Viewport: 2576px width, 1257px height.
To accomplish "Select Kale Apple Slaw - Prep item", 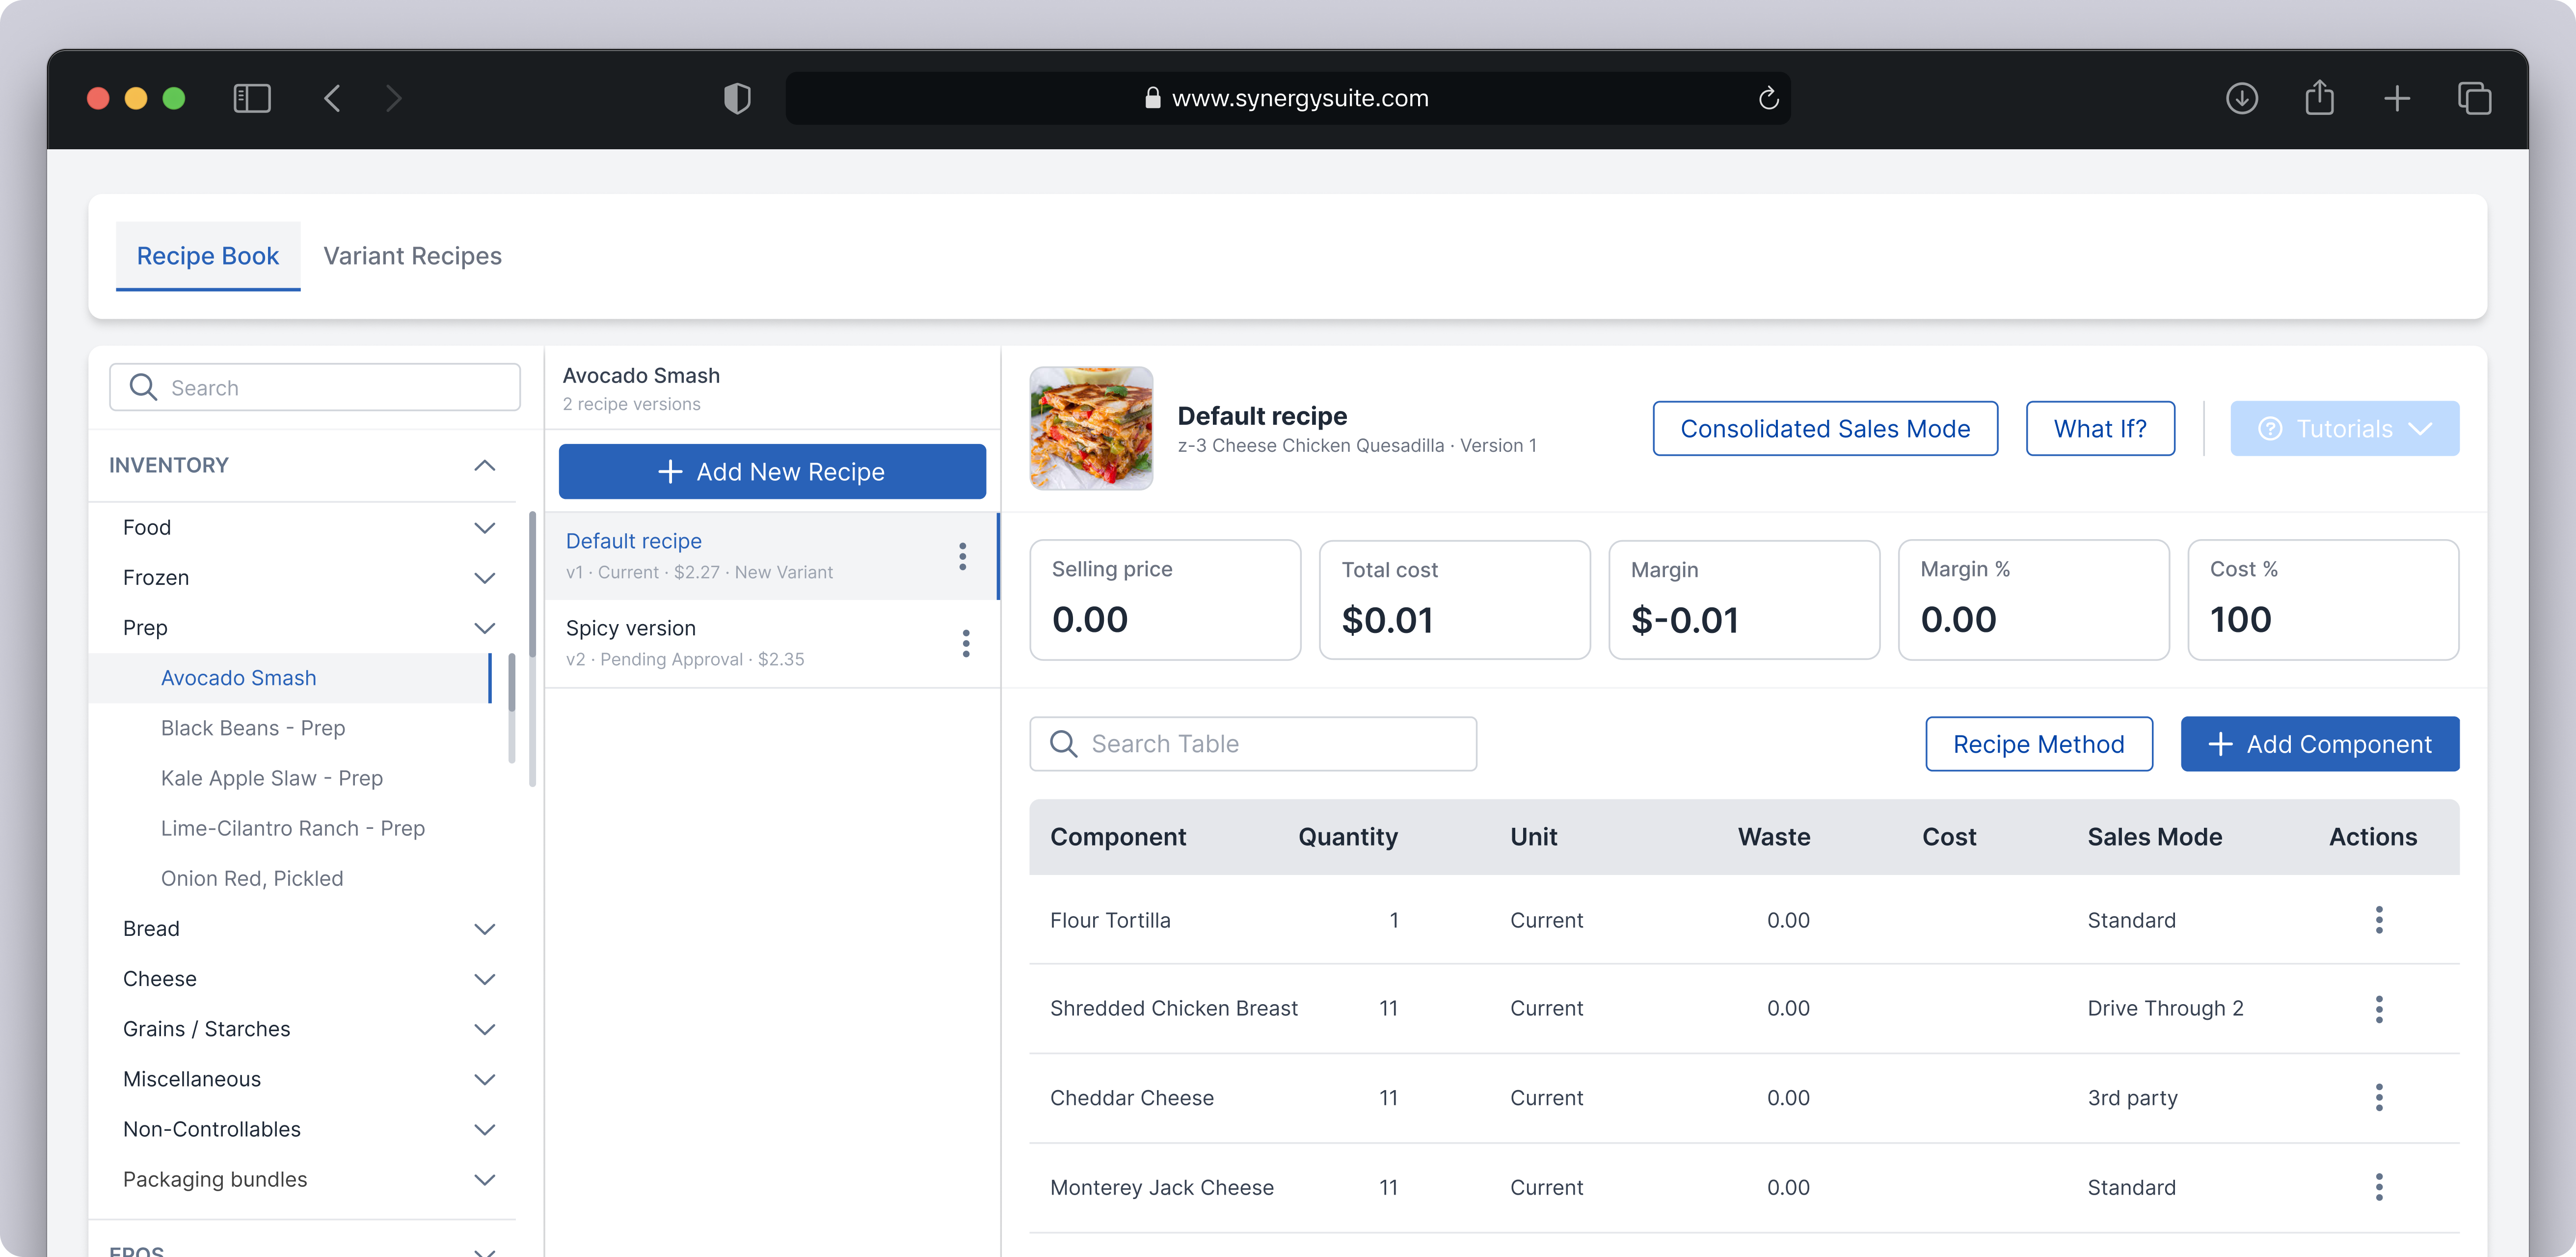I will point(271,778).
